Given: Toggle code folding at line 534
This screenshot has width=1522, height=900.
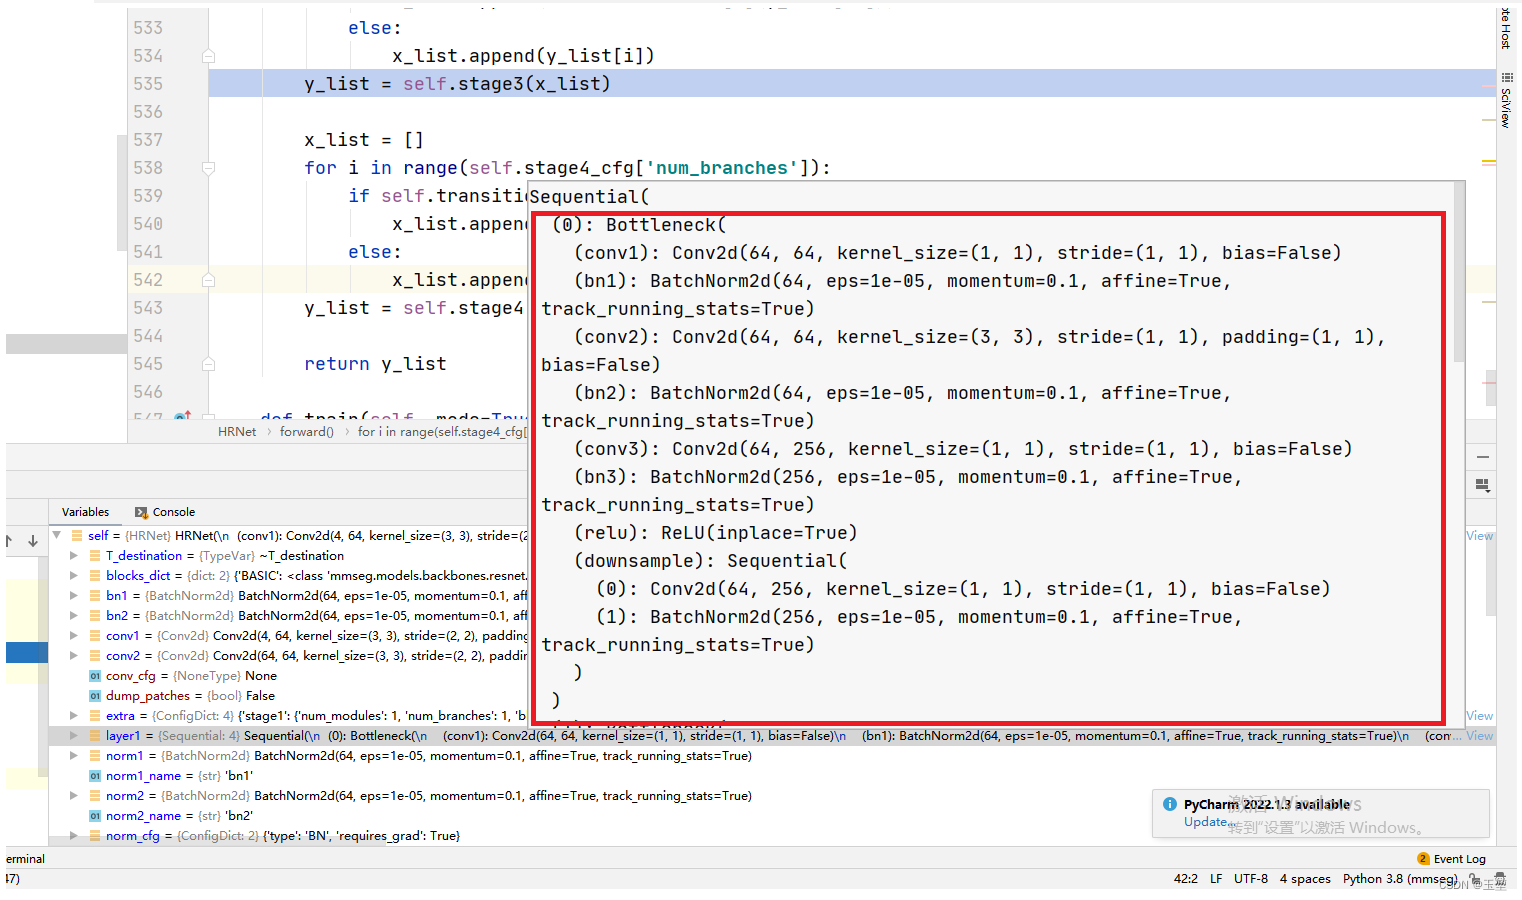Looking at the screenshot, I should pos(208,56).
